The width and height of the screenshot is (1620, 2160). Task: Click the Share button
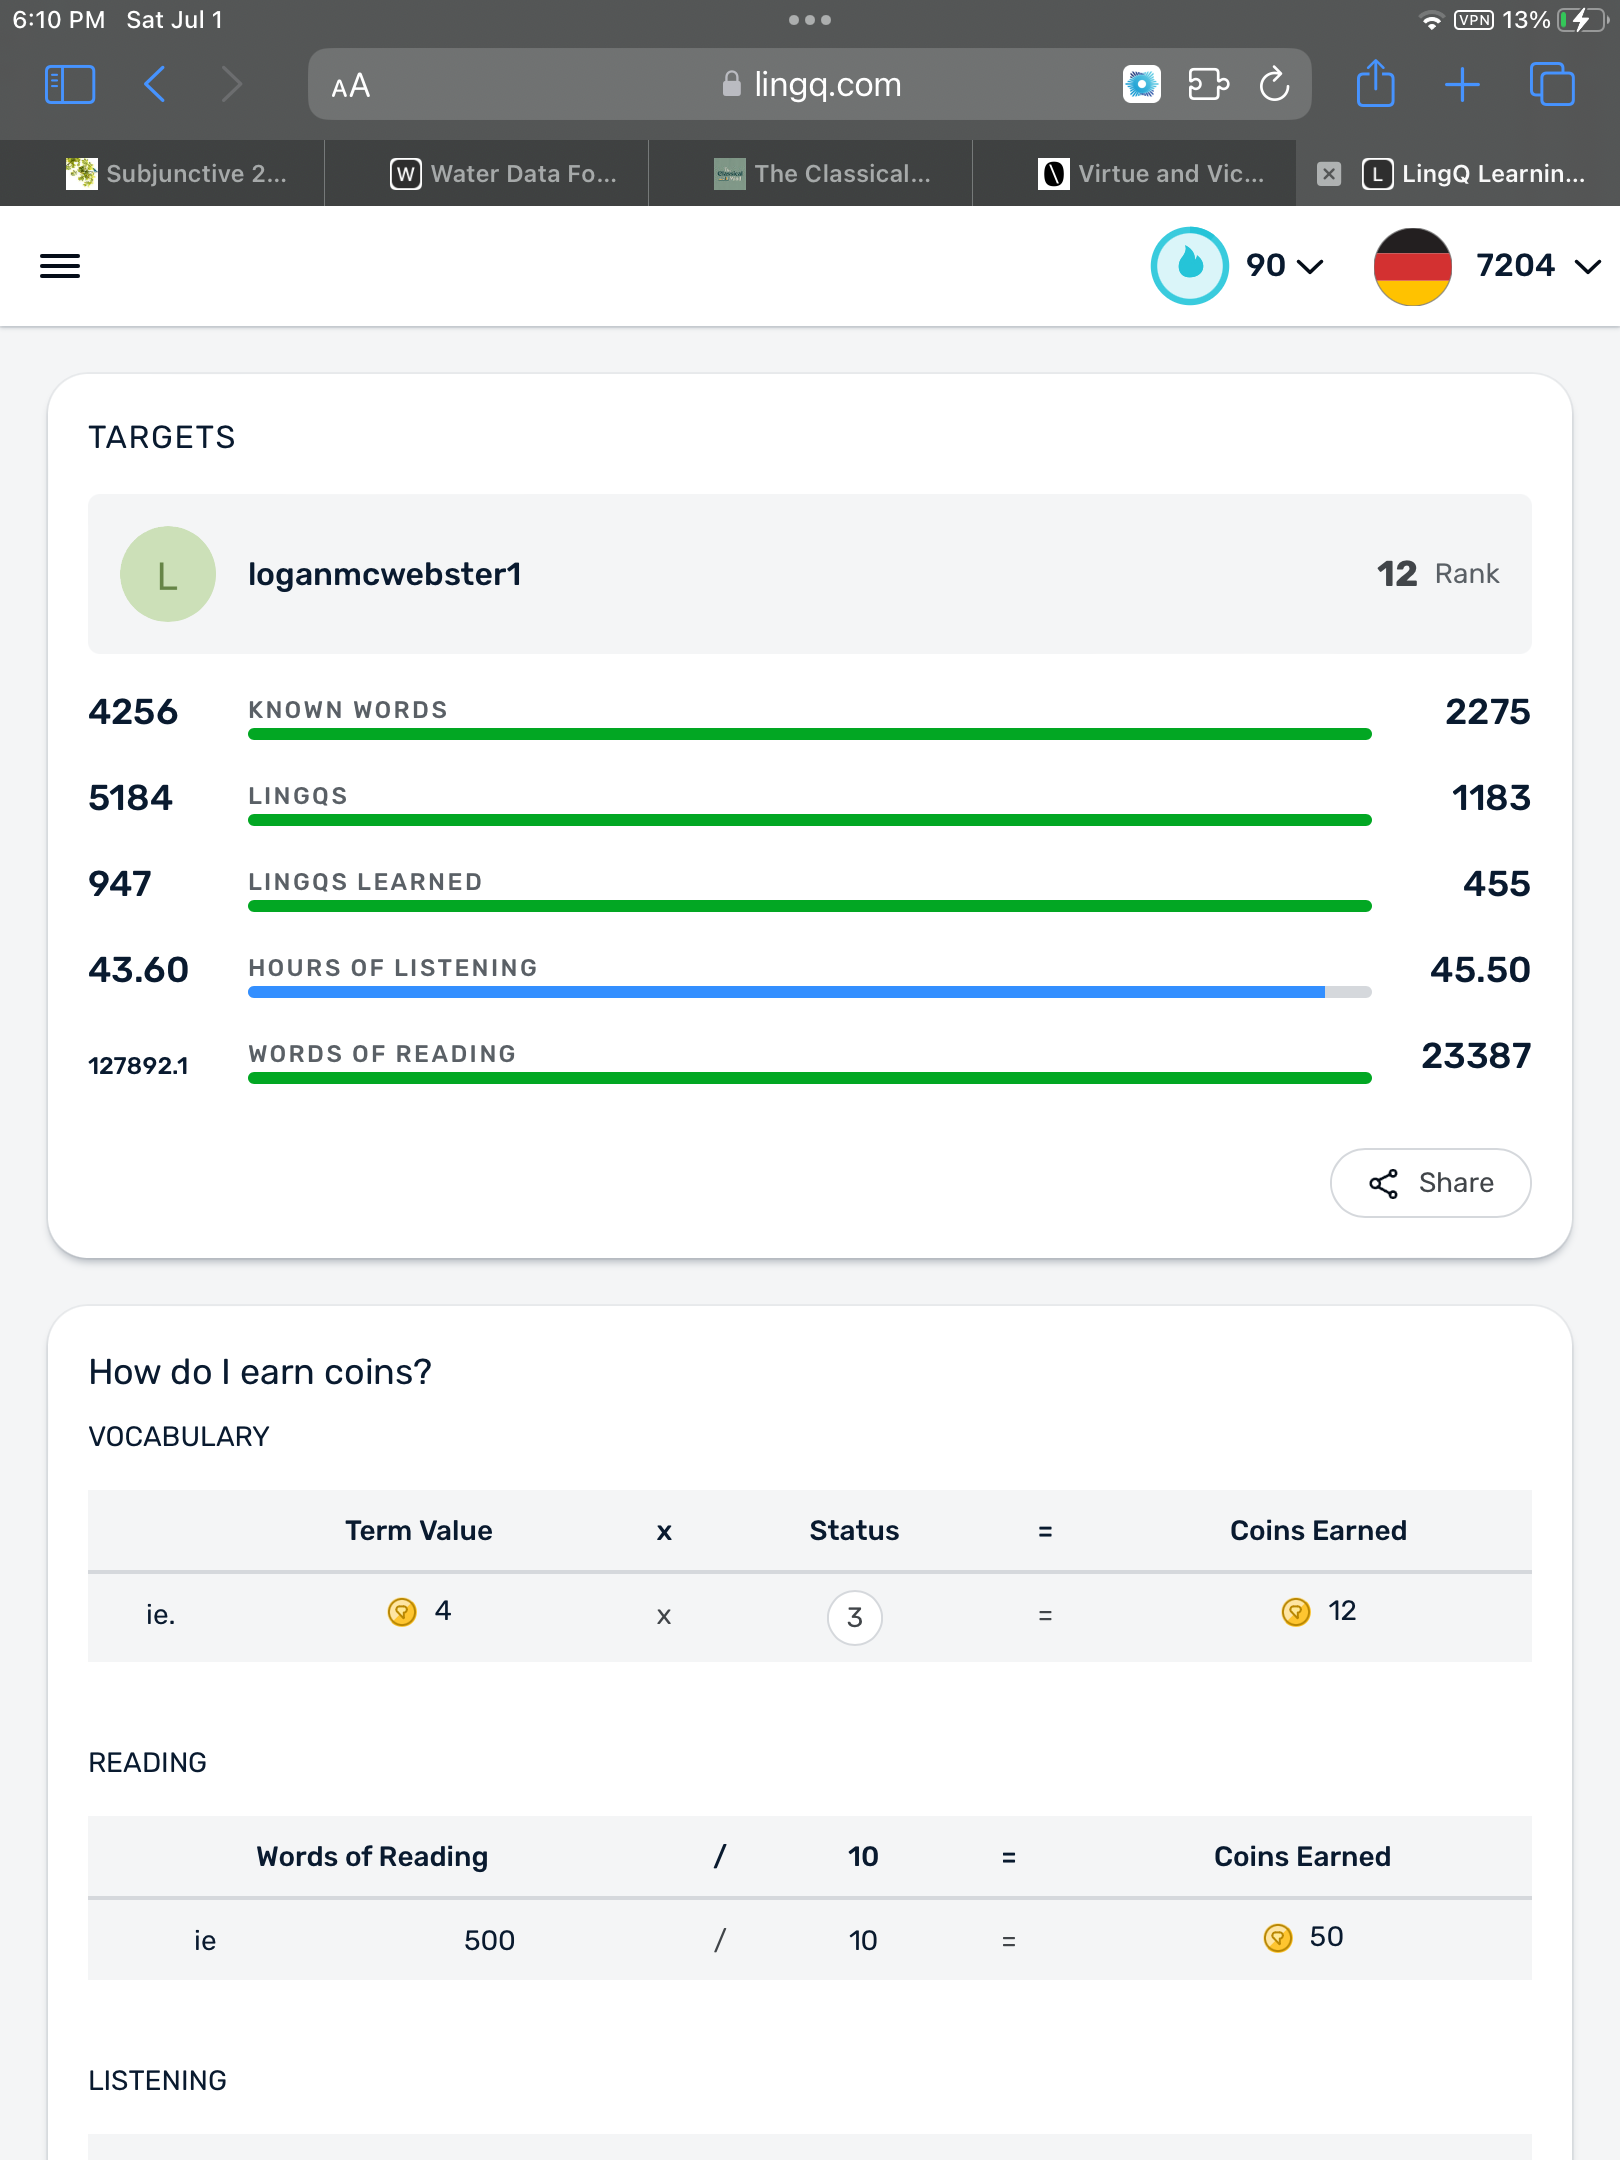[1431, 1183]
